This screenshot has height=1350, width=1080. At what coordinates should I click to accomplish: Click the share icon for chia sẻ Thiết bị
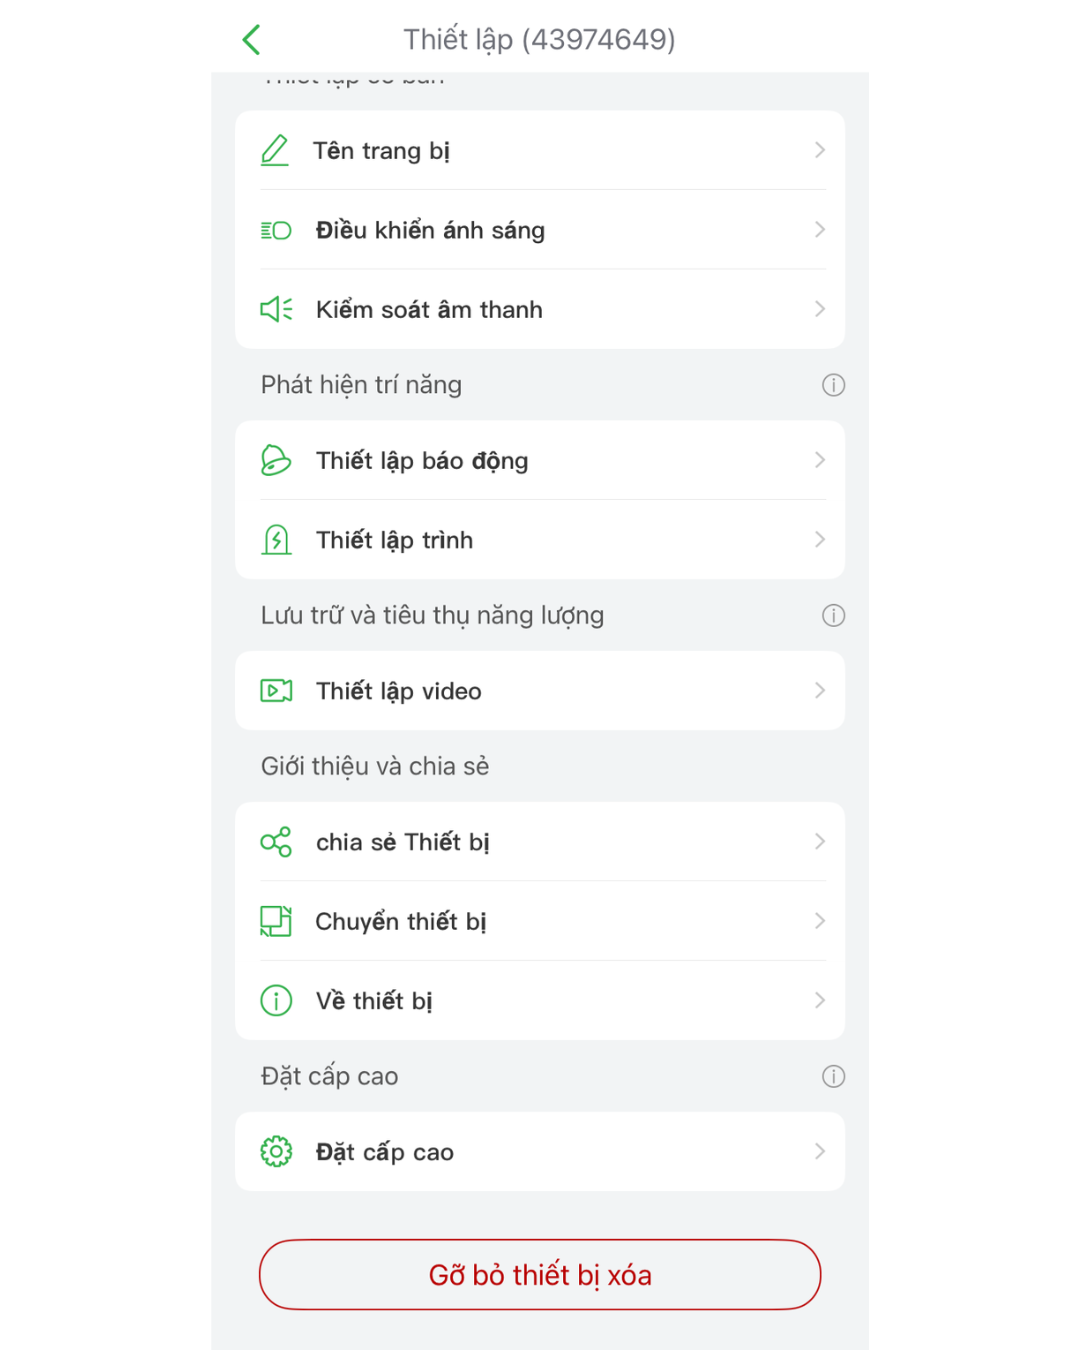[x=276, y=842]
